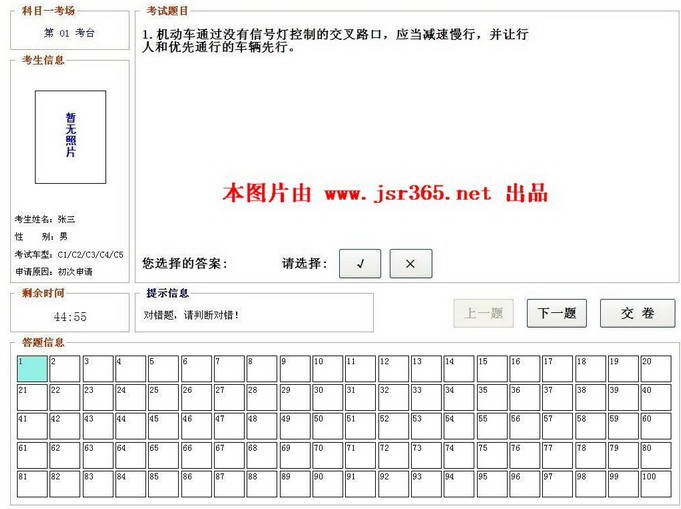Jump to question 50
The width and height of the screenshot is (681, 509).
click(327, 426)
